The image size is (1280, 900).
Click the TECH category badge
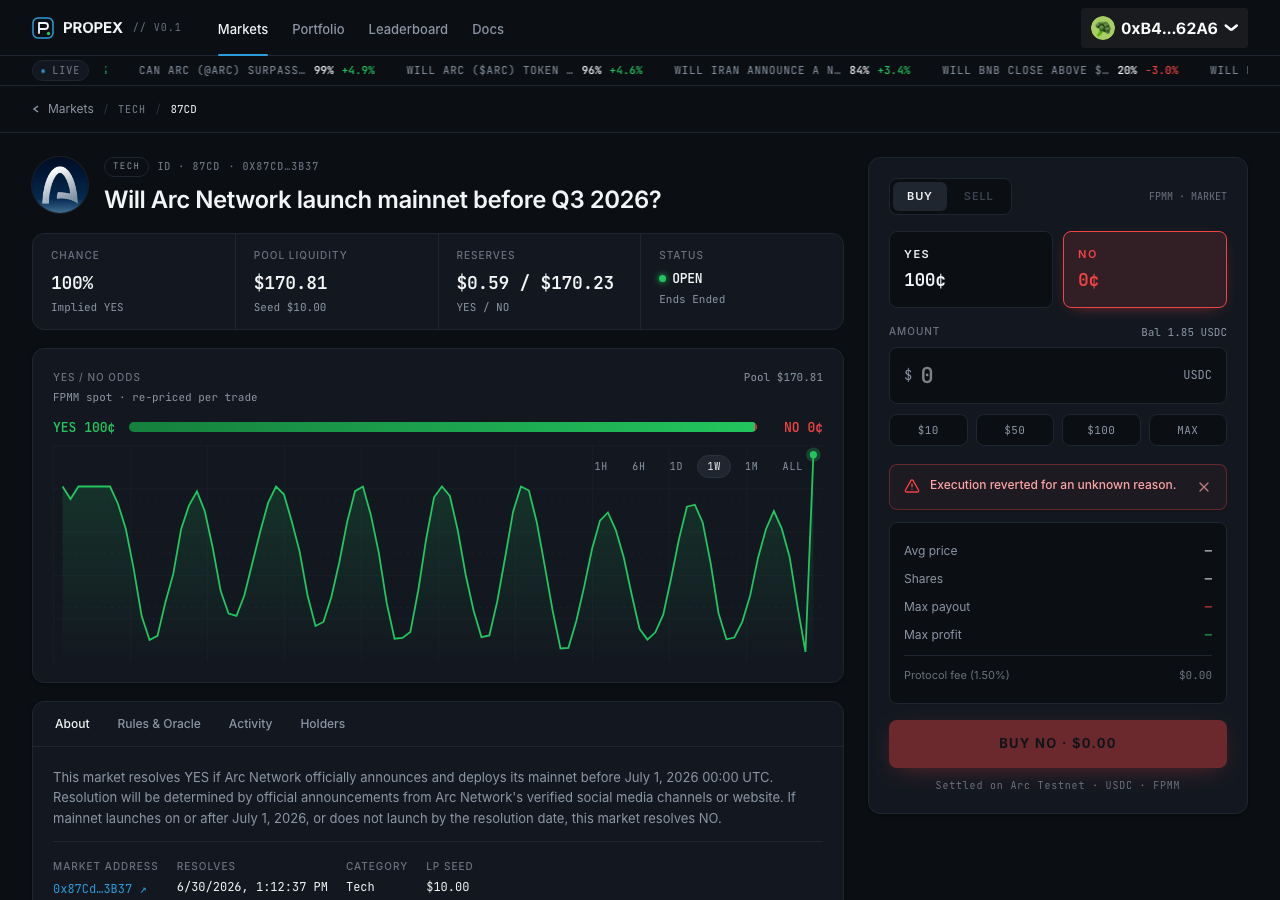126,167
